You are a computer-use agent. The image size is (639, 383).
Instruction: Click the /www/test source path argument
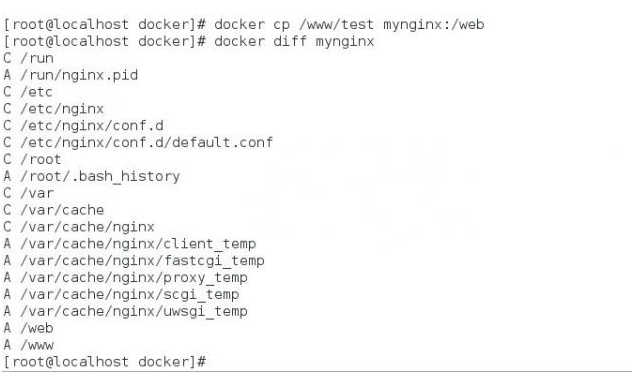pyautogui.click(x=336, y=24)
